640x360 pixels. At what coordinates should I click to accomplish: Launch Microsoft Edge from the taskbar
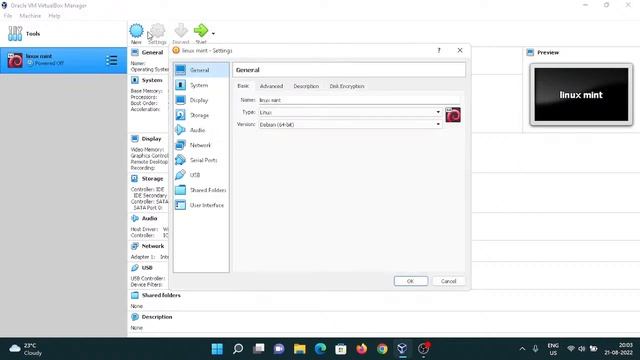point(320,349)
